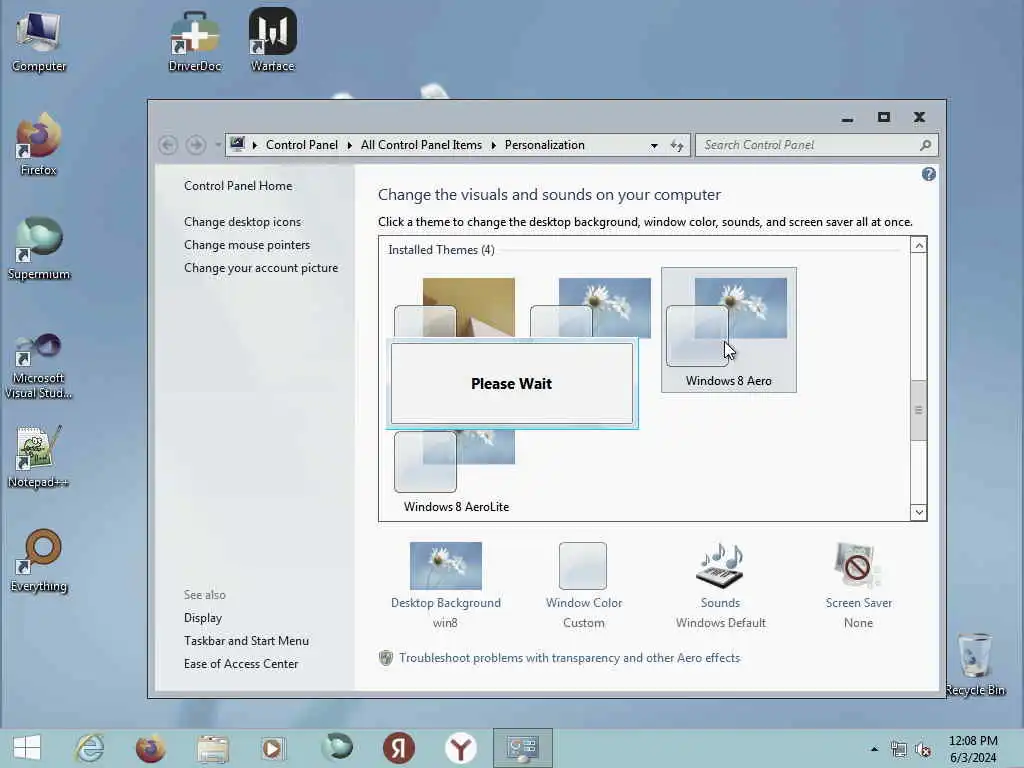Open the Screen Saver settings icon
The height and width of the screenshot is (768, 1024).
click(x=858, y=566)
